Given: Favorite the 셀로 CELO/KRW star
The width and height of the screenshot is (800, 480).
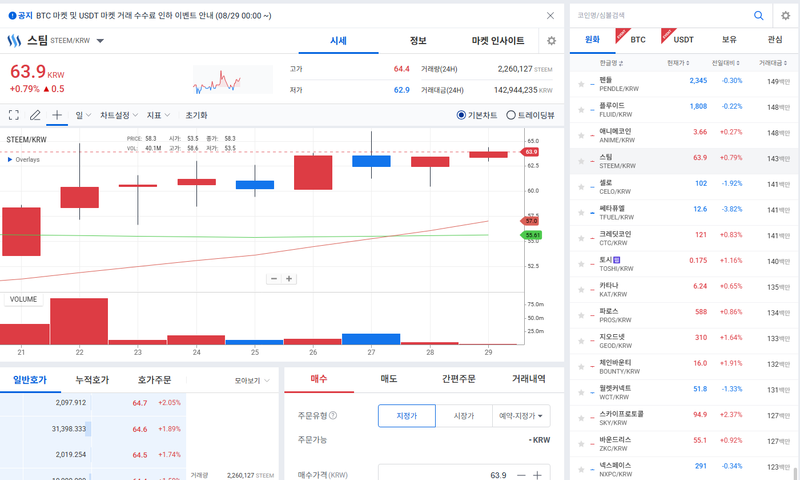Looking at the screenshot, I should (581, 187).
